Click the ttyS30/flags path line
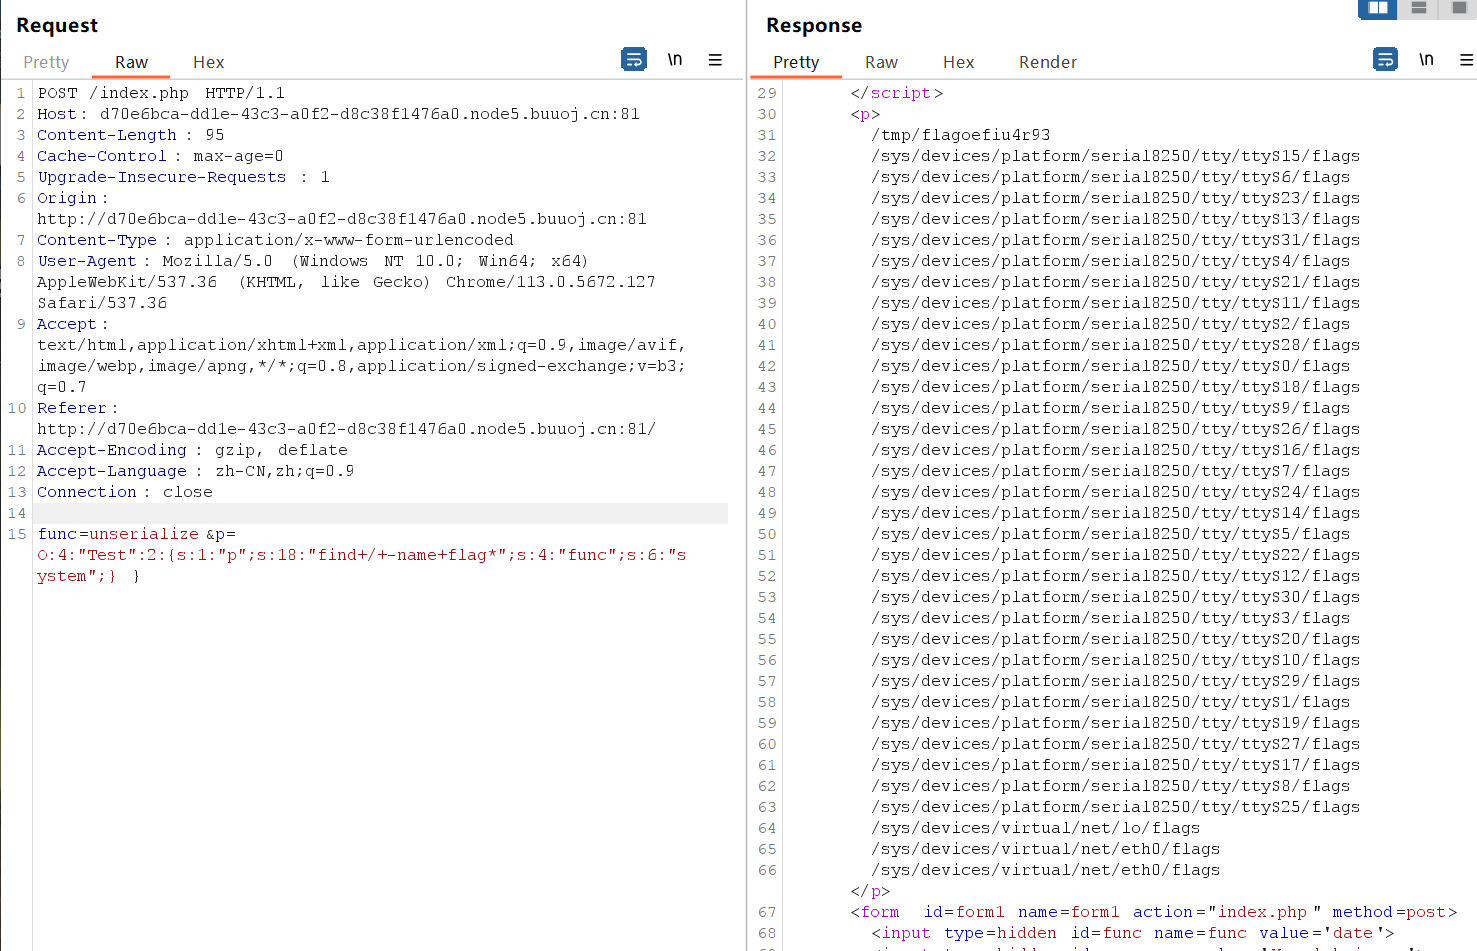The width and height of the screenshot is (1477, 951). 1115,597
